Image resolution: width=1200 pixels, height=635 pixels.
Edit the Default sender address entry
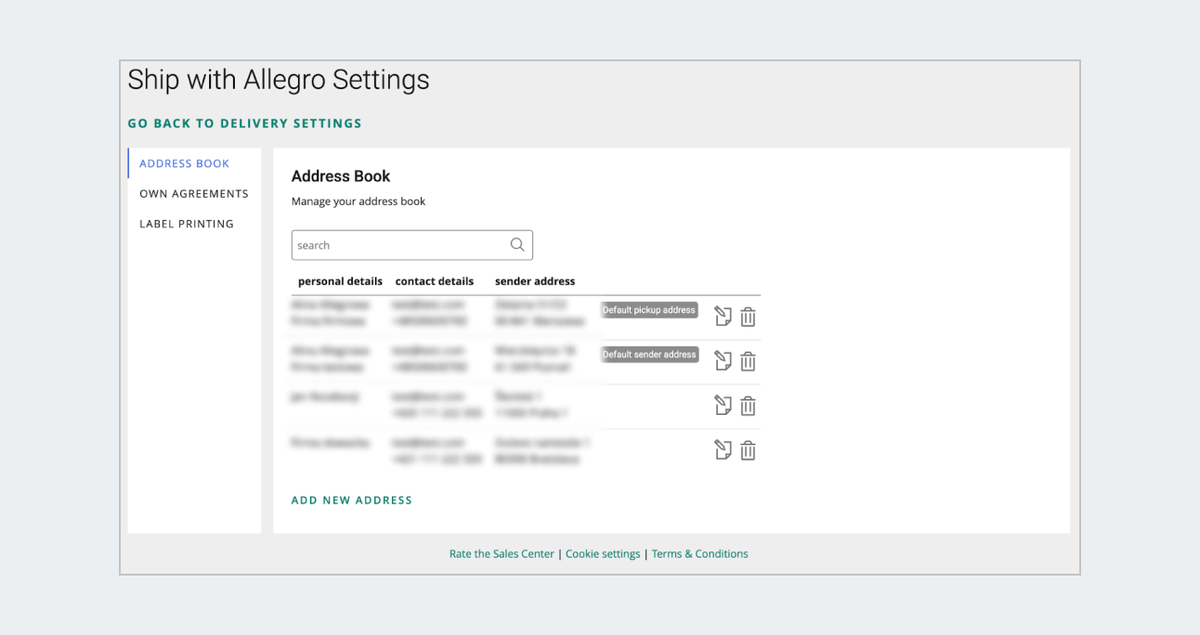click(722, 361)
